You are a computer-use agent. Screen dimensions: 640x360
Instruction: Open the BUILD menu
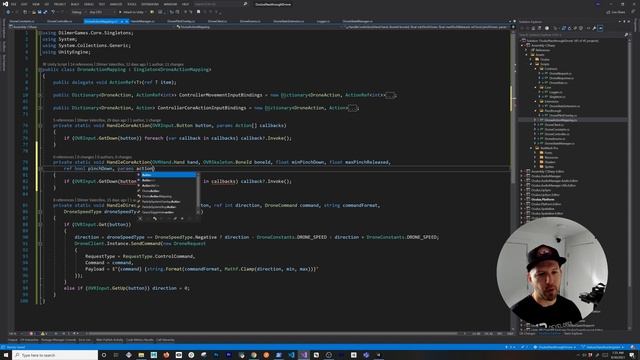click(x=75, y=4)
